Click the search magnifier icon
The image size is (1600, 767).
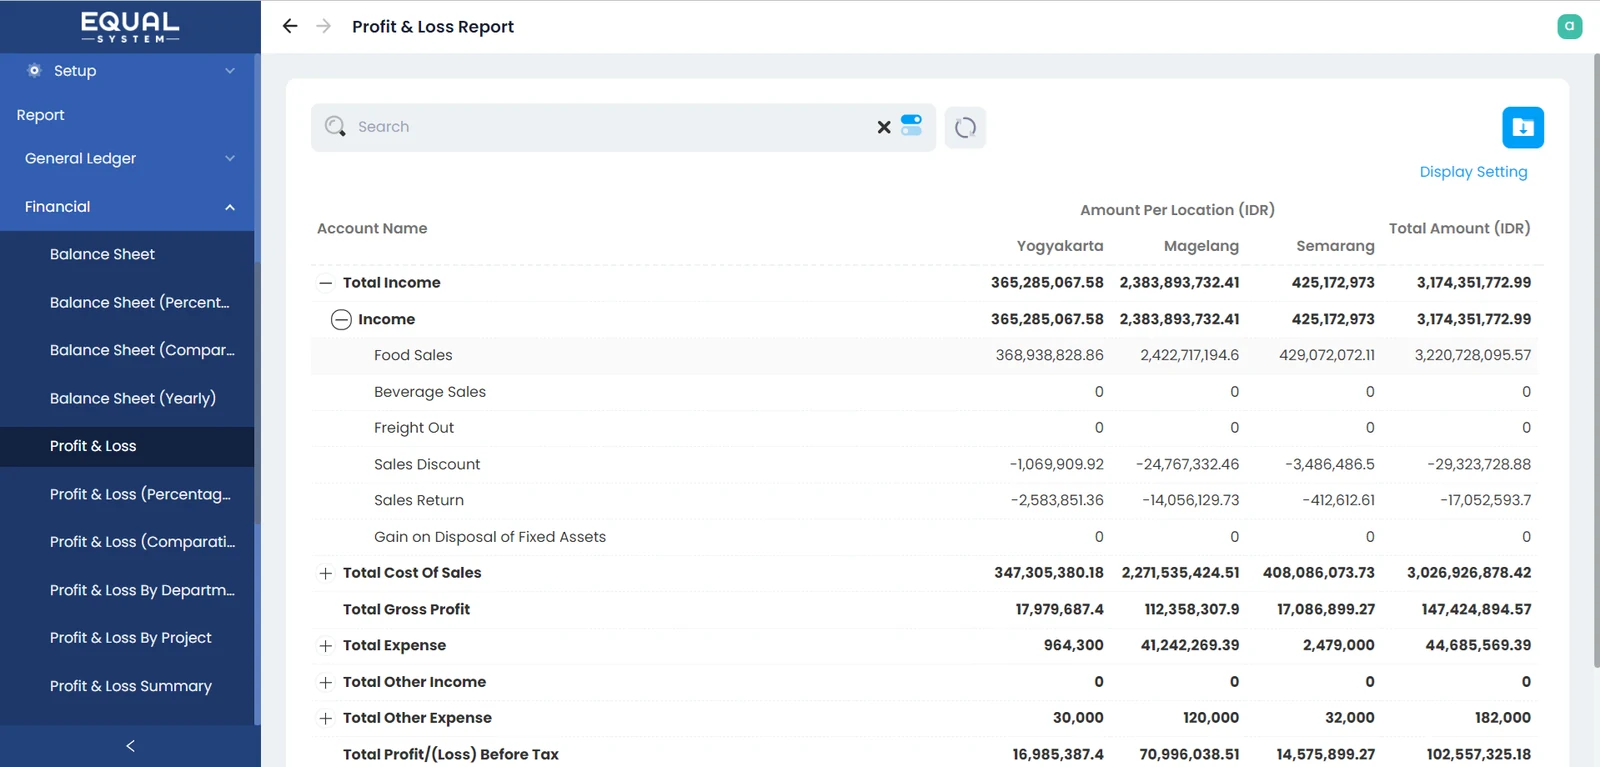click(335, 126)
